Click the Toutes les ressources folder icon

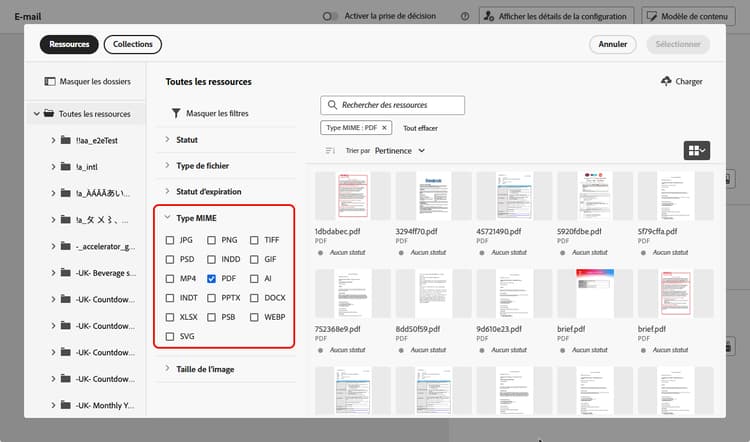(49, 114)
